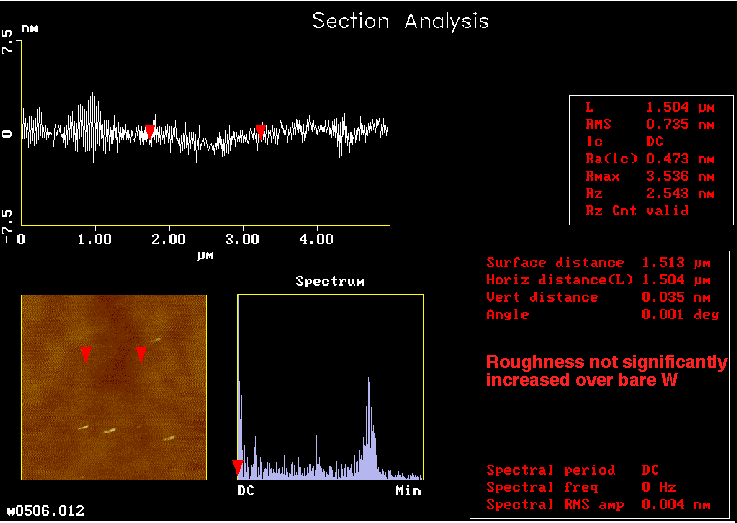Click the left red marker on section profile

click(x=150, y=133)
